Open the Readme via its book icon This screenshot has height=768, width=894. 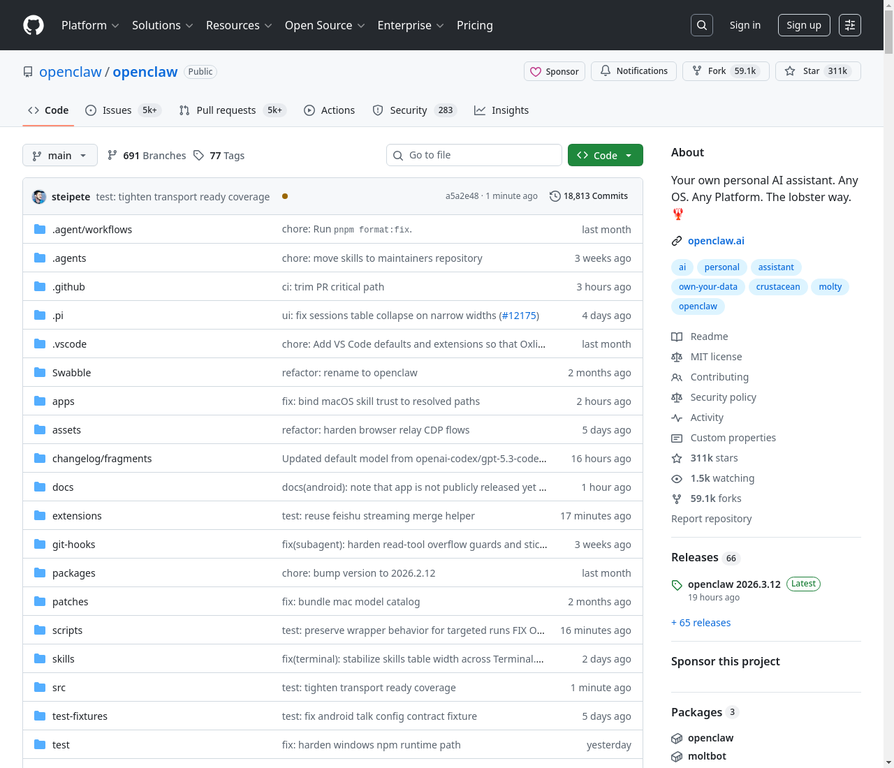click(677, 336)
